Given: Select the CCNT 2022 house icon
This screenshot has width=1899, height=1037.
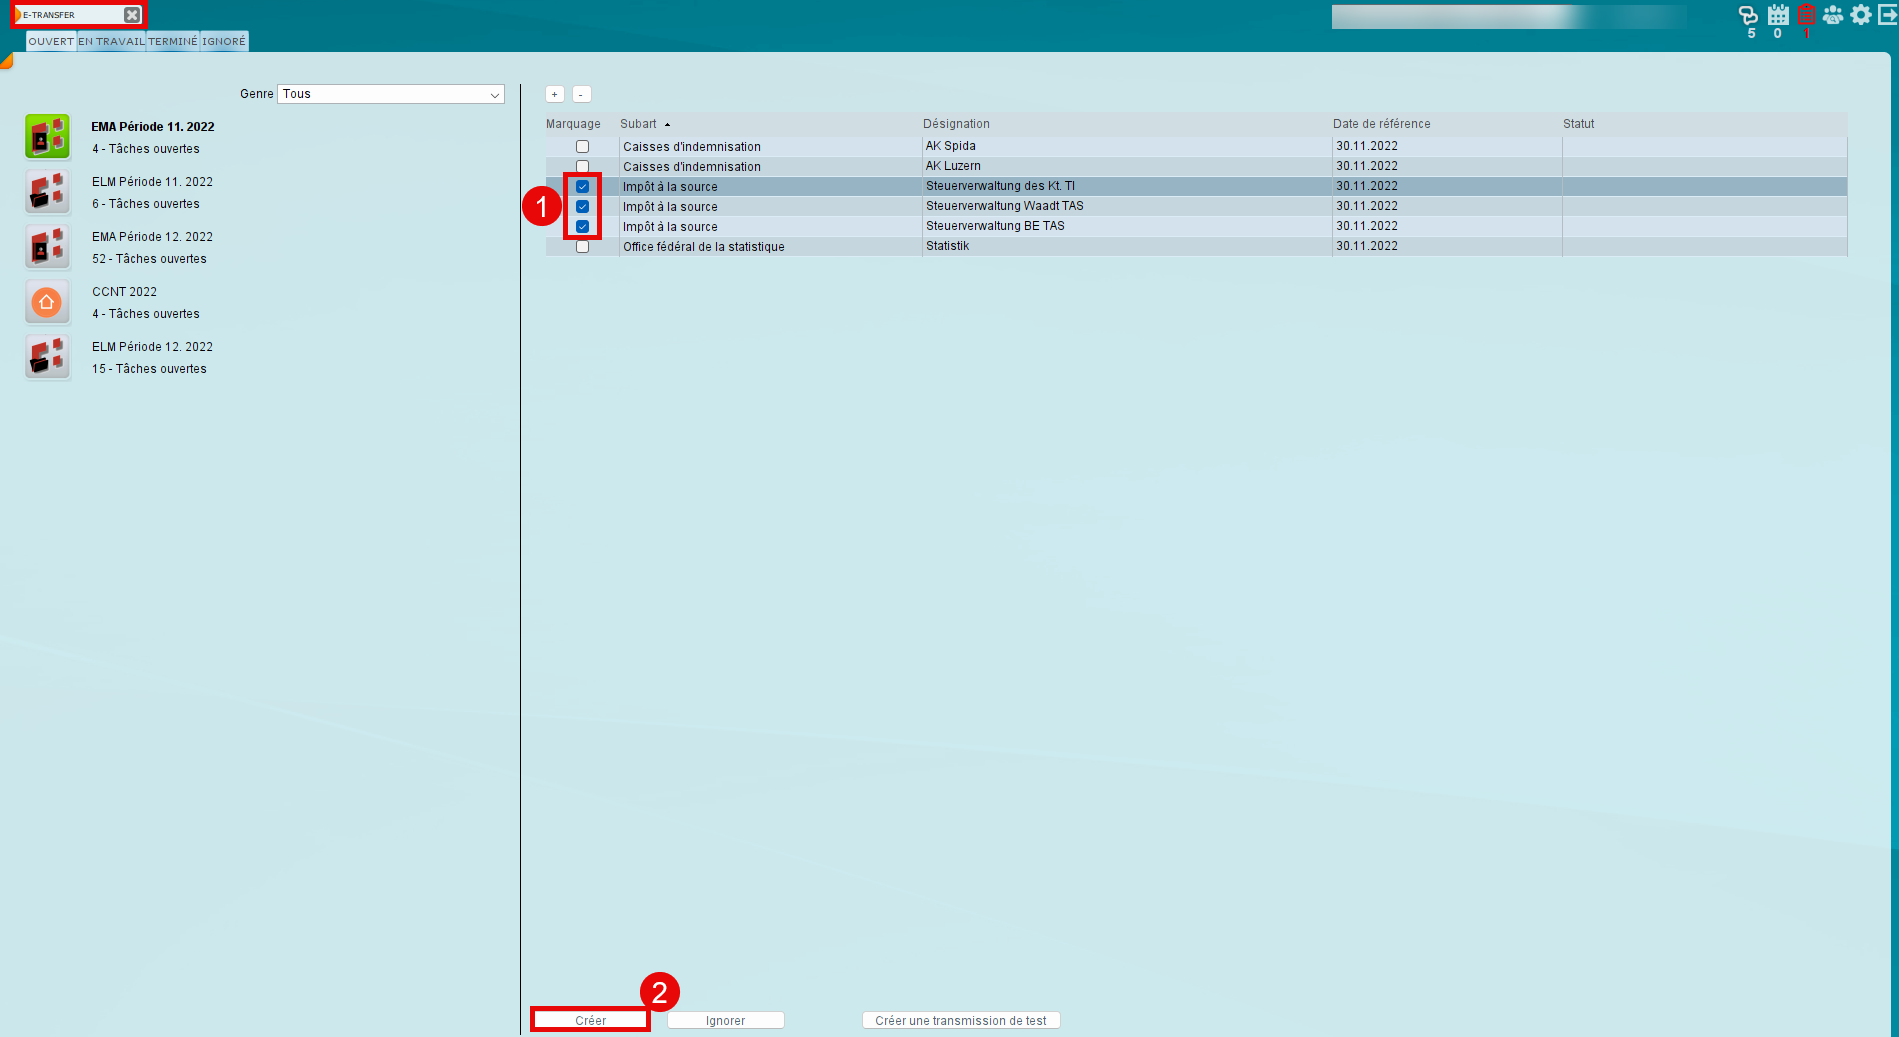Looking at the screenshot, I should (47, 302).
